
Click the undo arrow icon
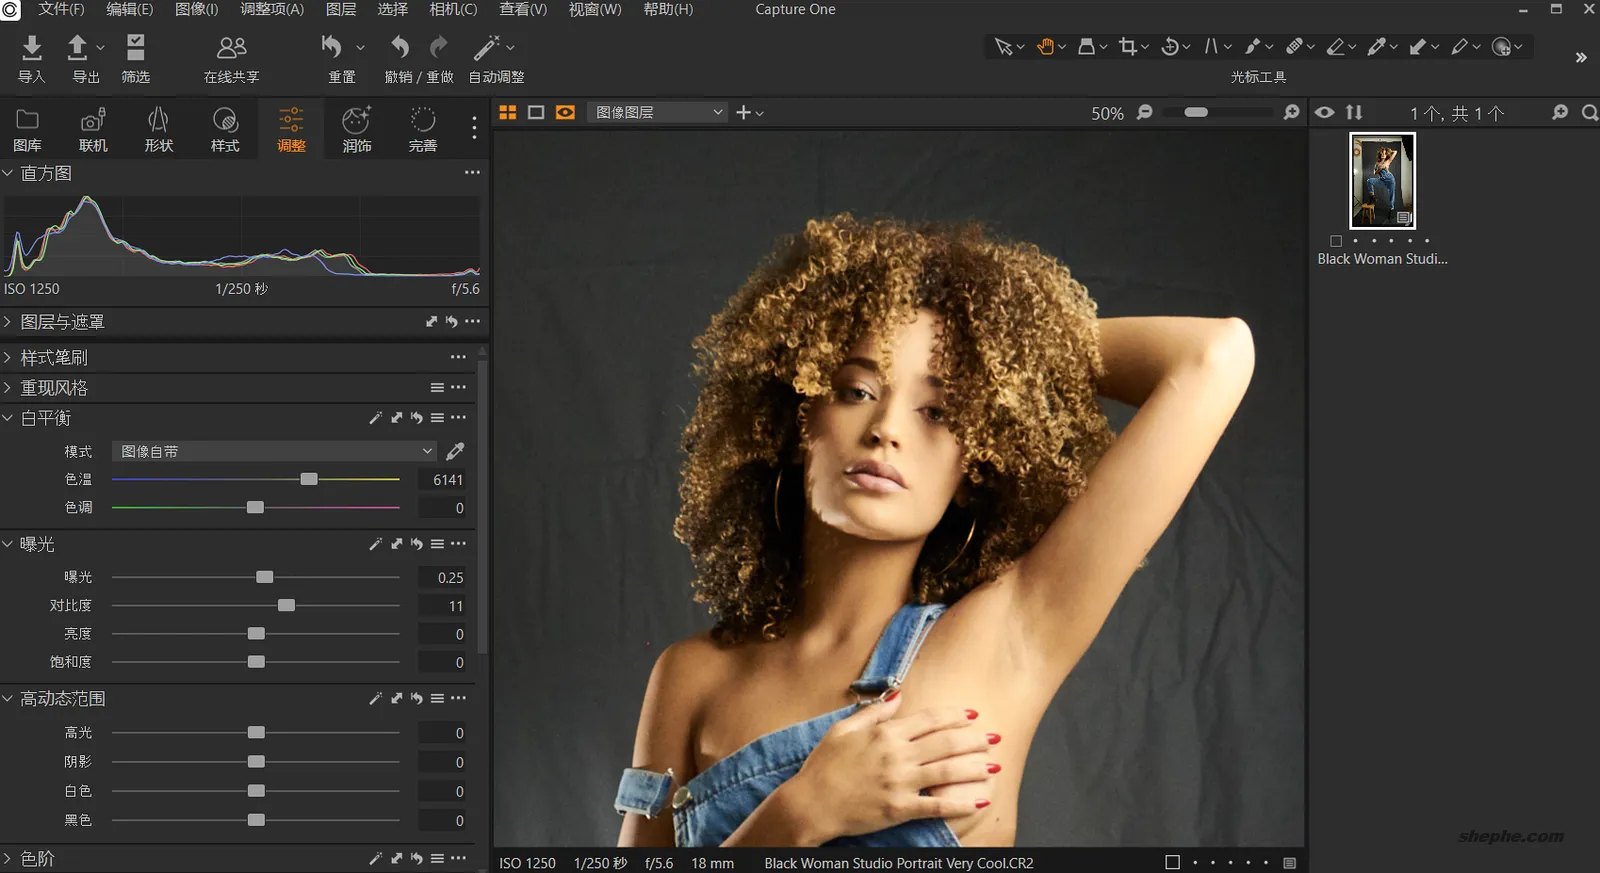coord(400,47)
